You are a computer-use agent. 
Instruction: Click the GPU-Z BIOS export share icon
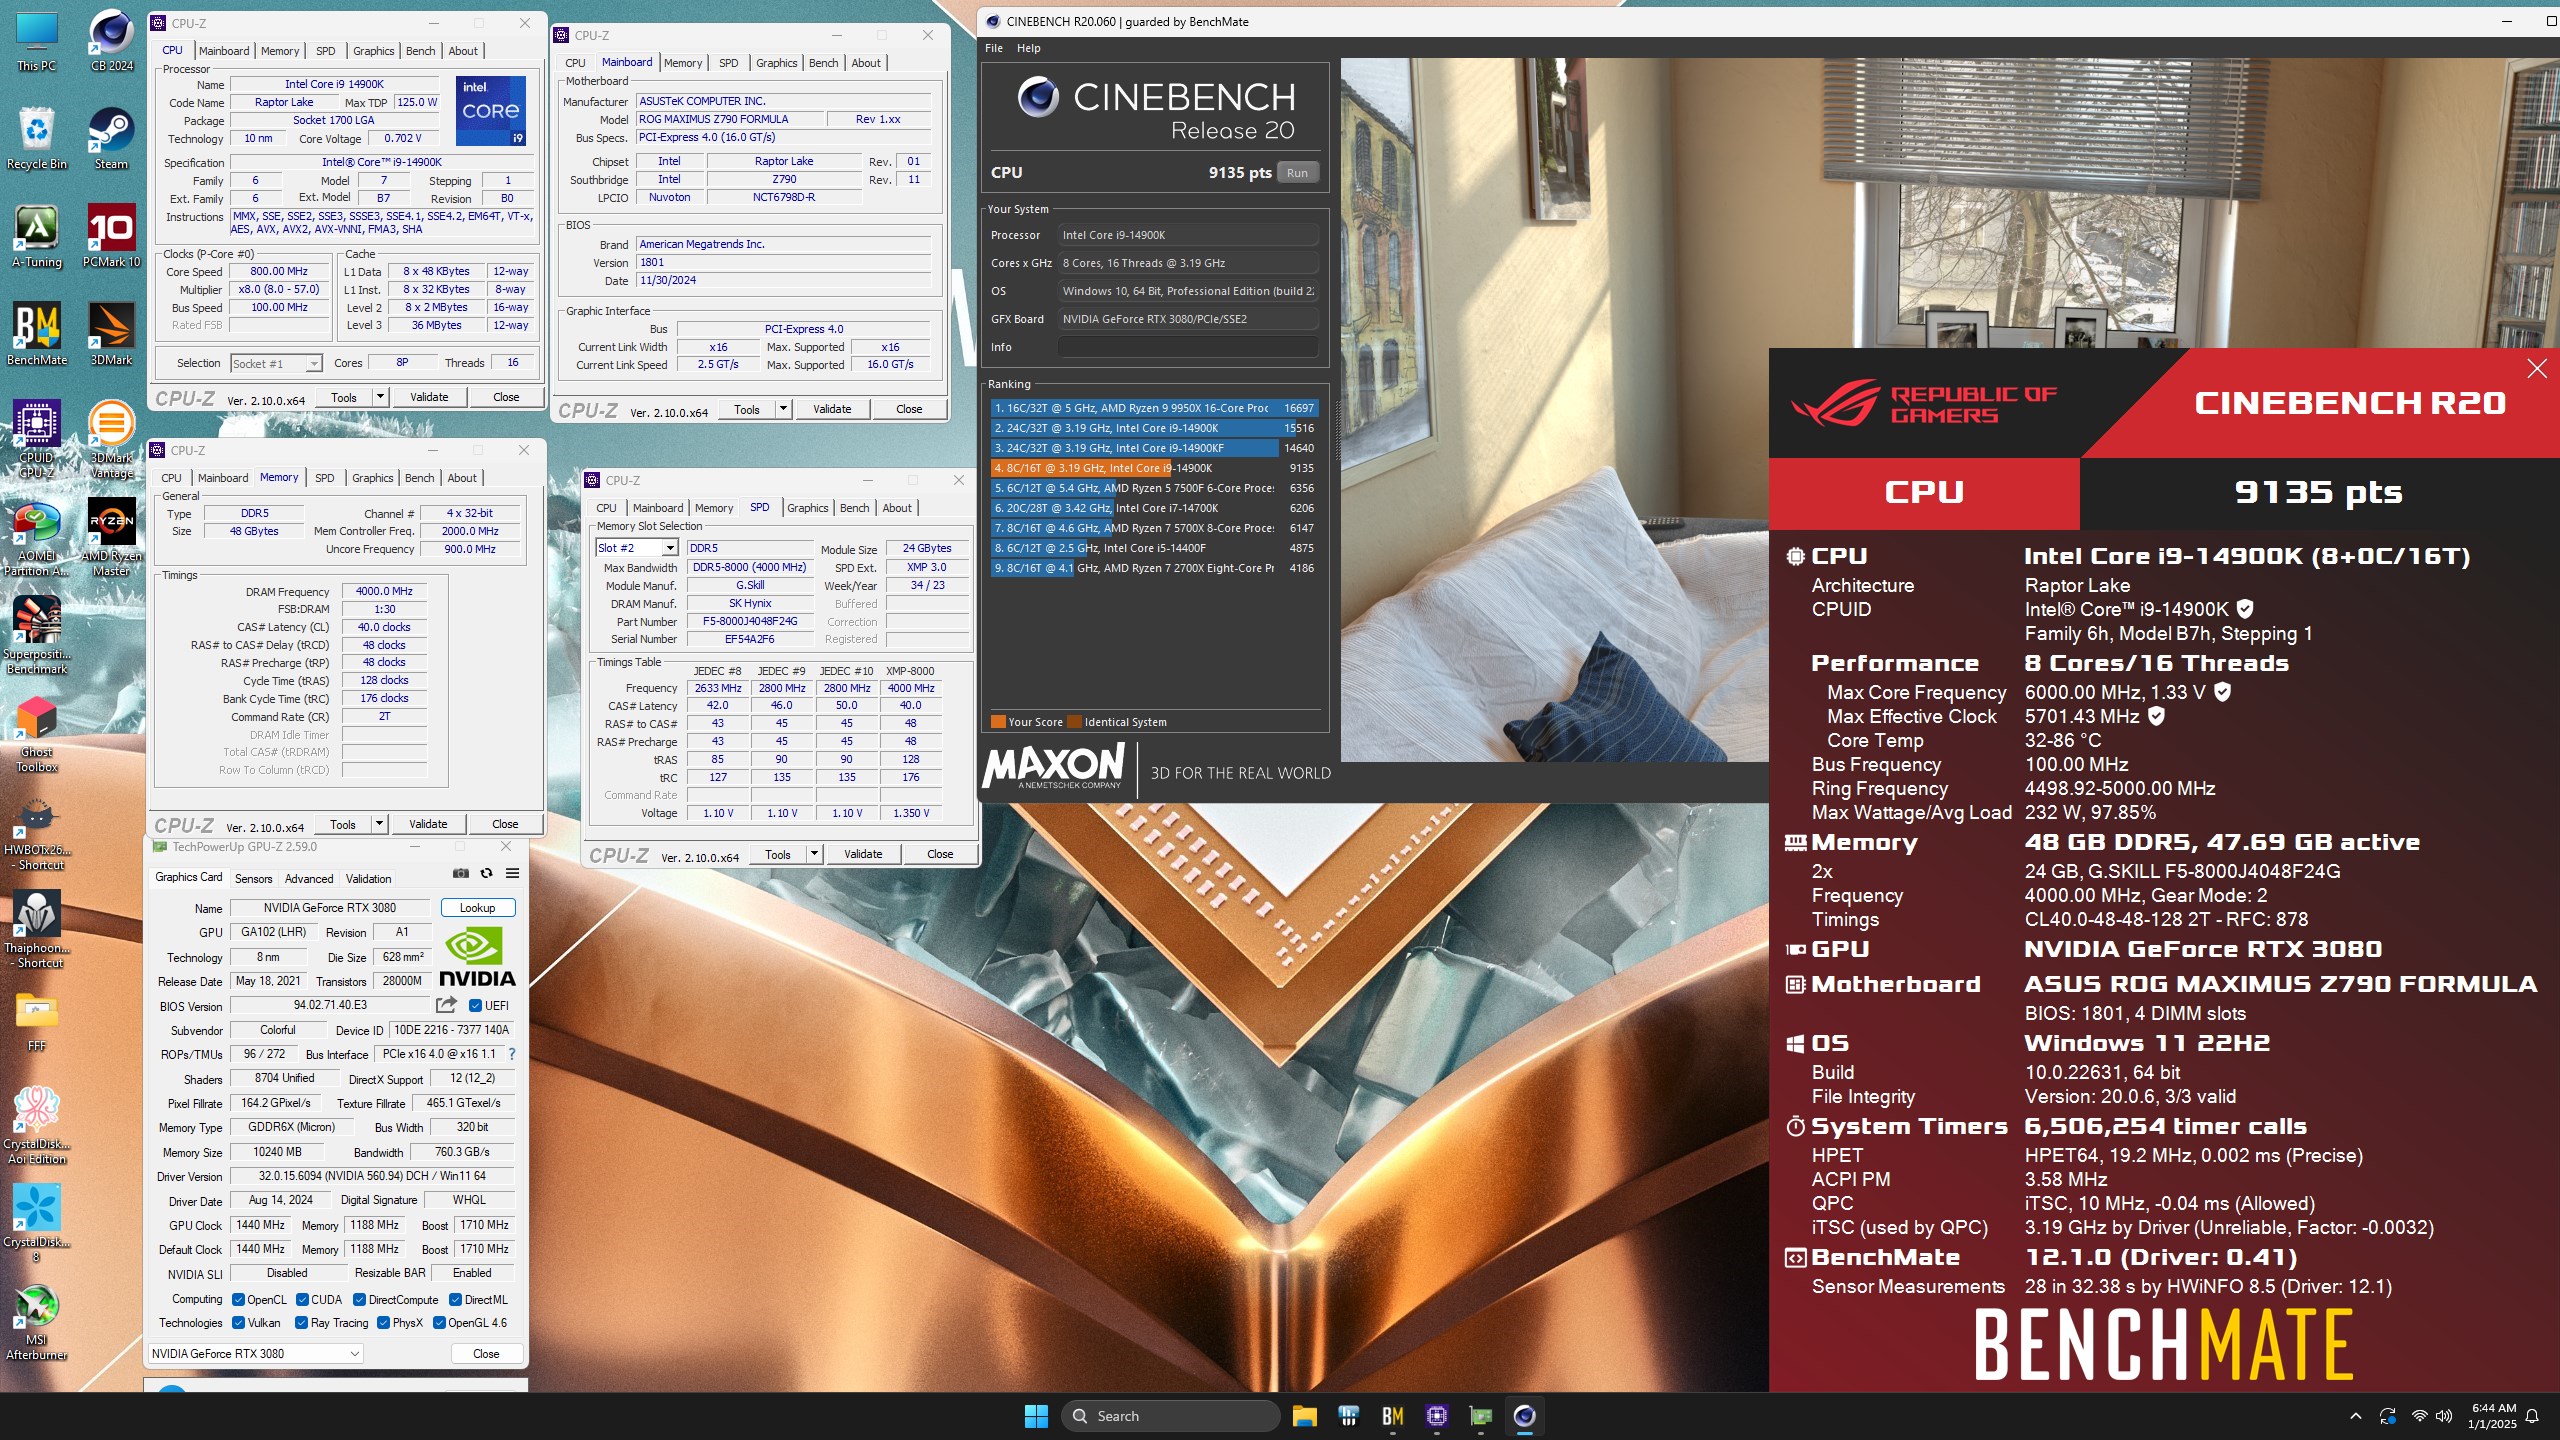(x=446, y=1005)
